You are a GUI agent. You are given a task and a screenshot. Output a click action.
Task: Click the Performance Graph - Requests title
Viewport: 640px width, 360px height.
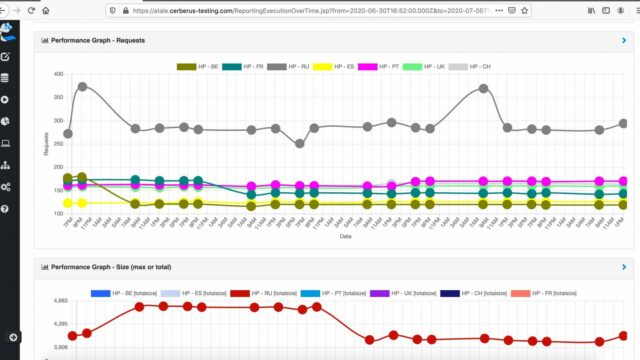pyautogui.click(x=98, y=40)
